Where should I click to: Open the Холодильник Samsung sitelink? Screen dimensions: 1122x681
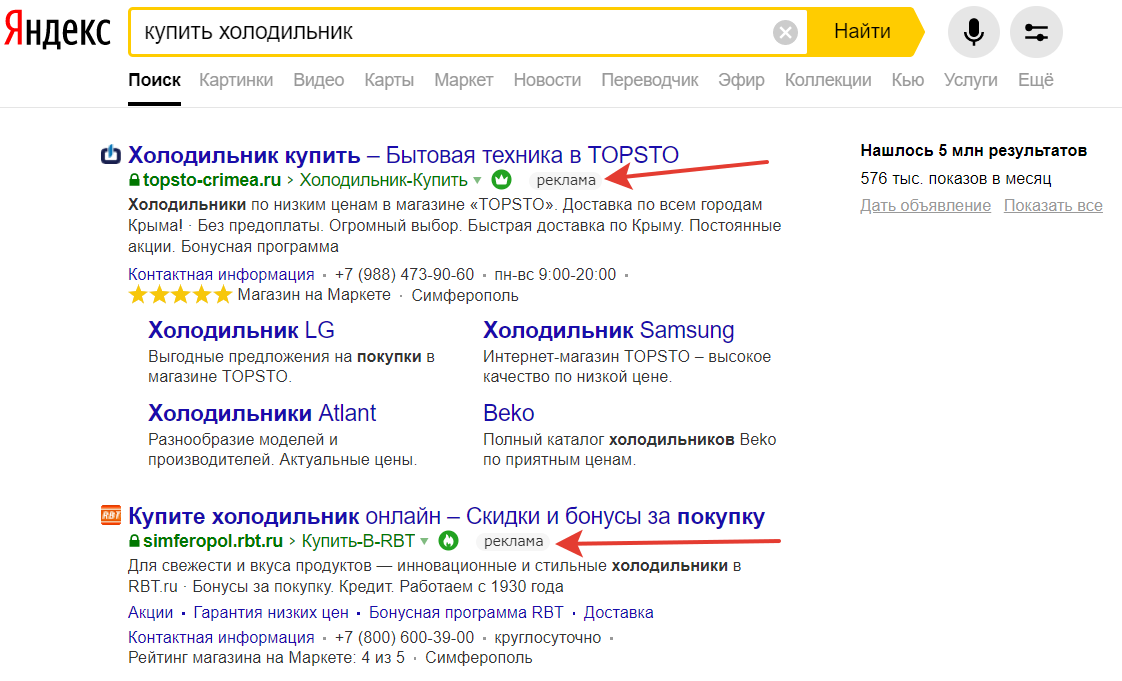click(608, 330)
